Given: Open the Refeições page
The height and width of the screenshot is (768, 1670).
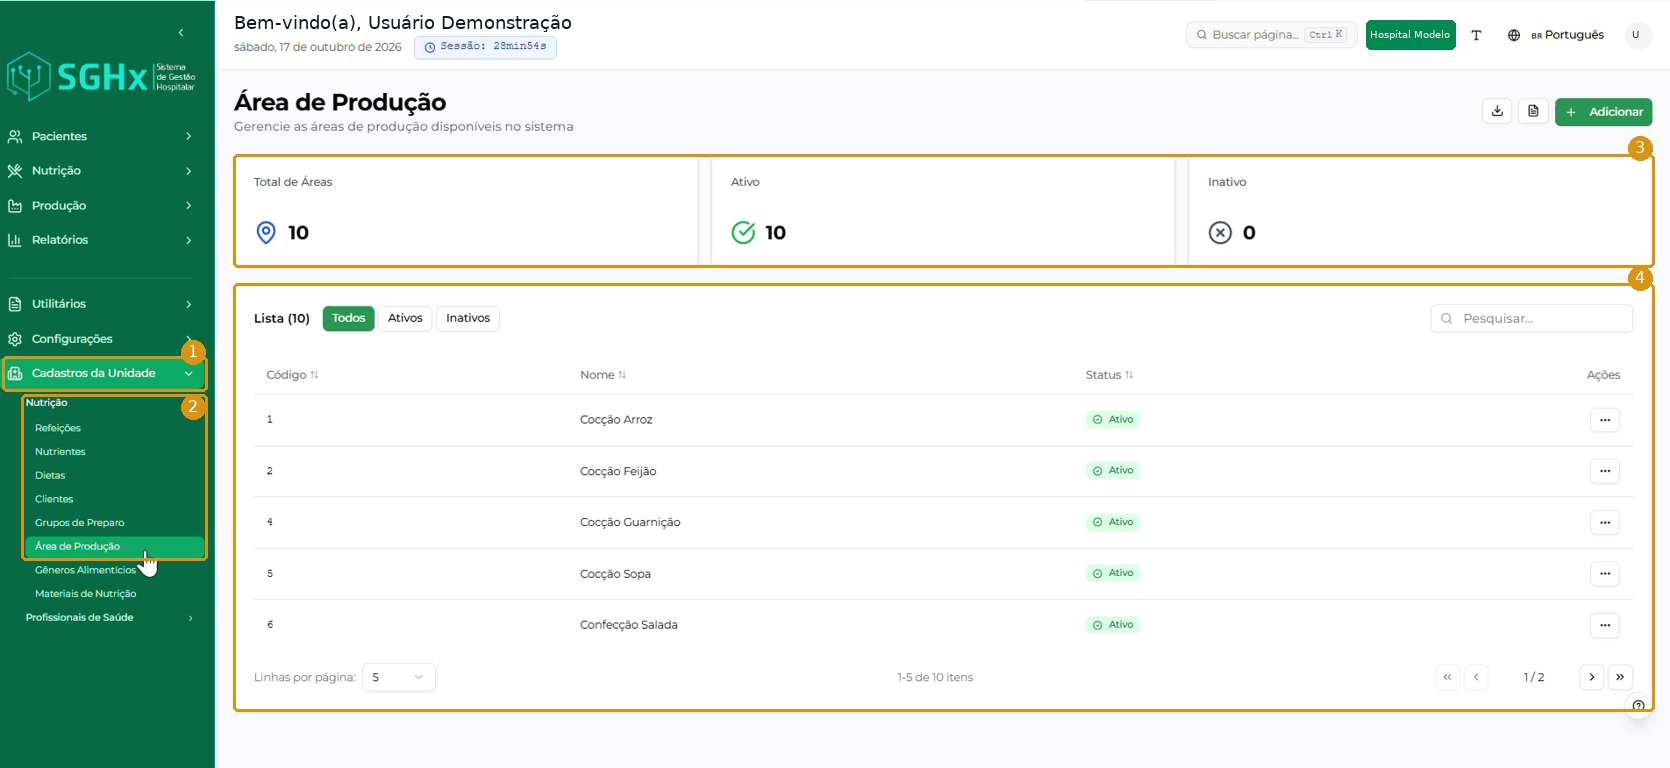Looking at the screenshot, I should click(58, 428).
